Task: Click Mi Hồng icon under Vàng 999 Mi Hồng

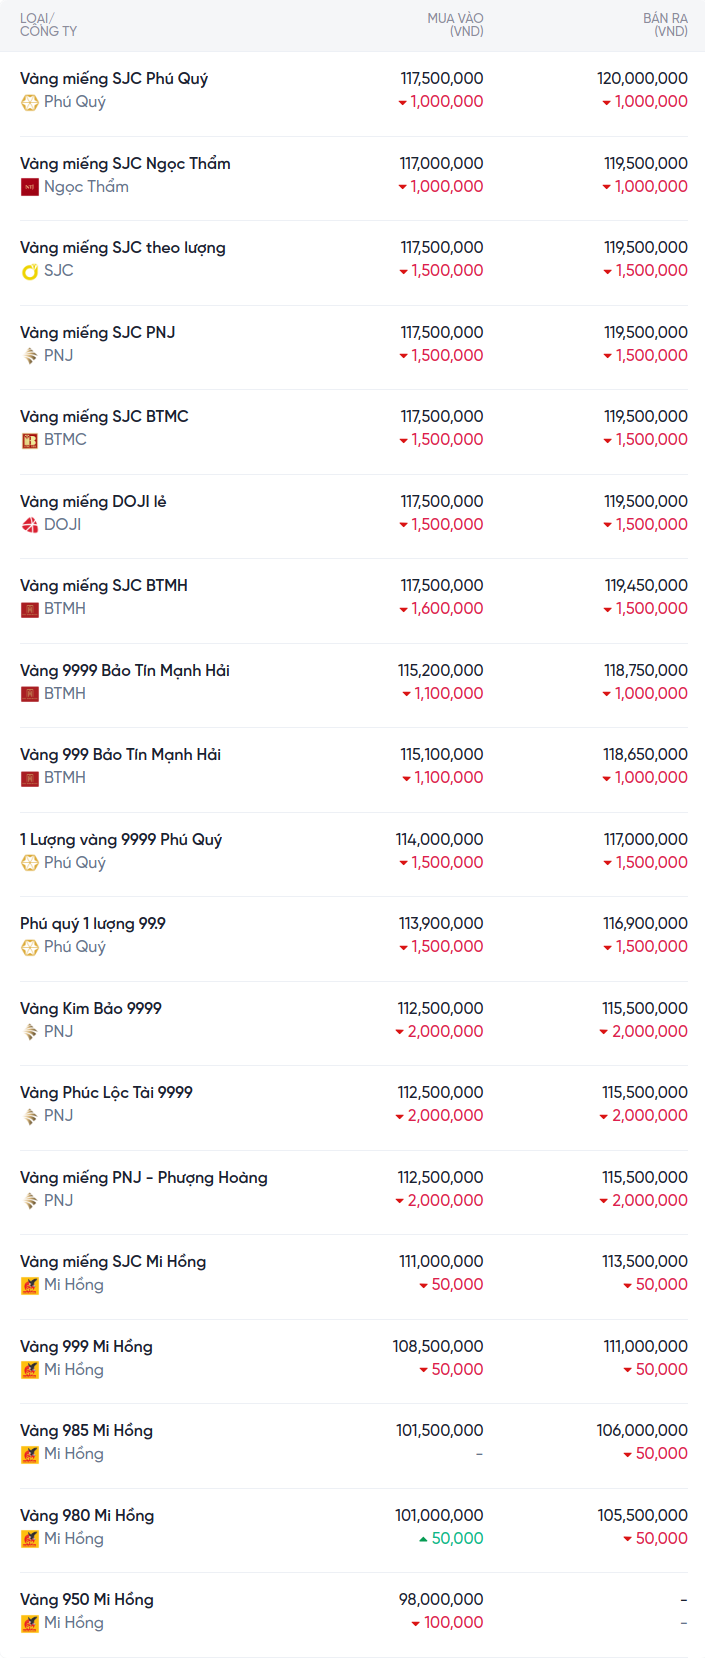Action: tap(30, 1370)
